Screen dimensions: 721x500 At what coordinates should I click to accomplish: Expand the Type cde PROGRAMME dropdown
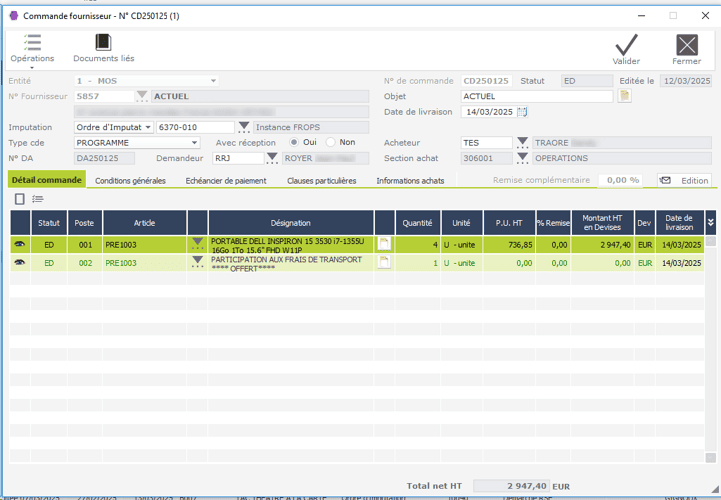point(193,142)
